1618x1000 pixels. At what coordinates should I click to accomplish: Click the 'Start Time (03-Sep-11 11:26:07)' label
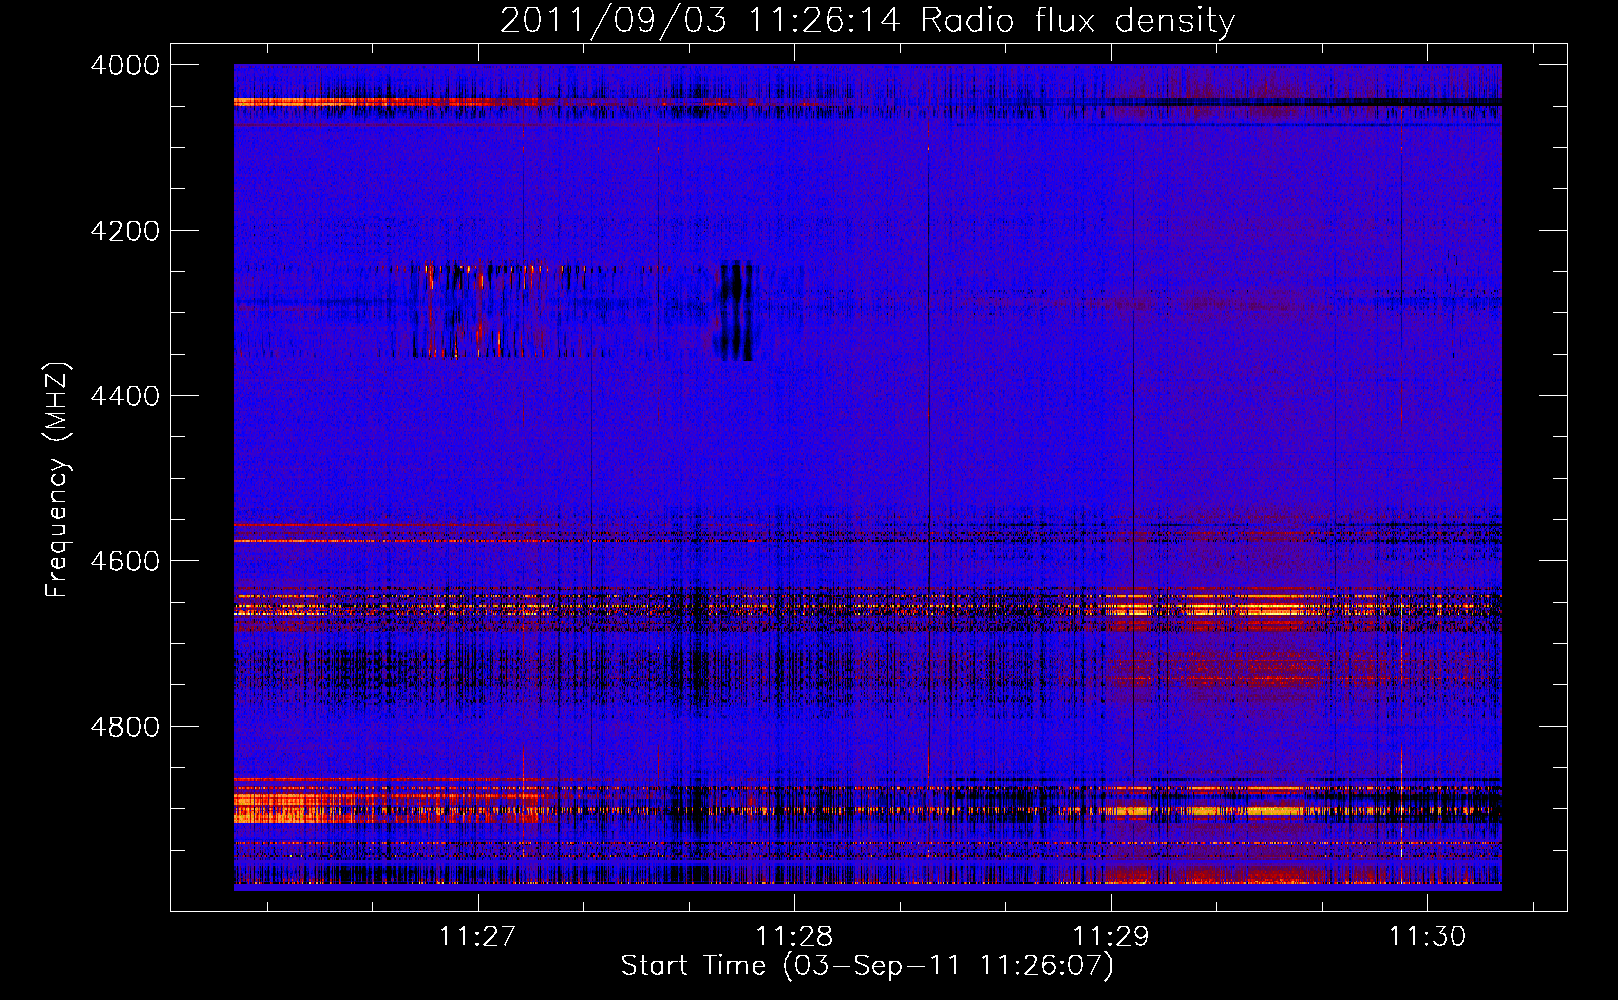[x=867, y=966]
